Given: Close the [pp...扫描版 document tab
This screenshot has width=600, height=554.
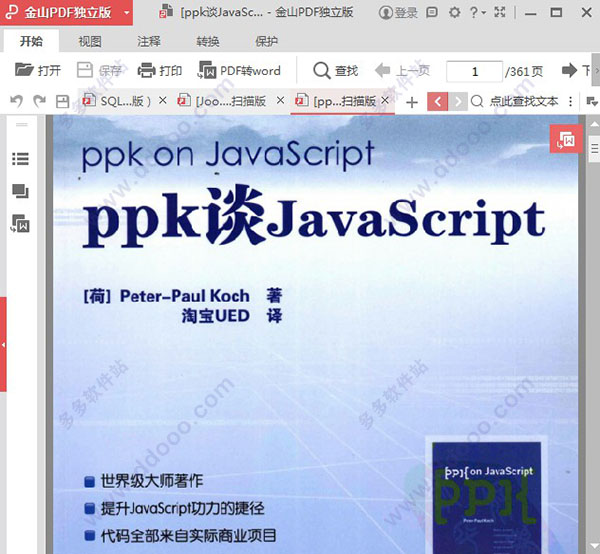Looking at the screenshot, I should pyautogui.click(x=385, y=100).
